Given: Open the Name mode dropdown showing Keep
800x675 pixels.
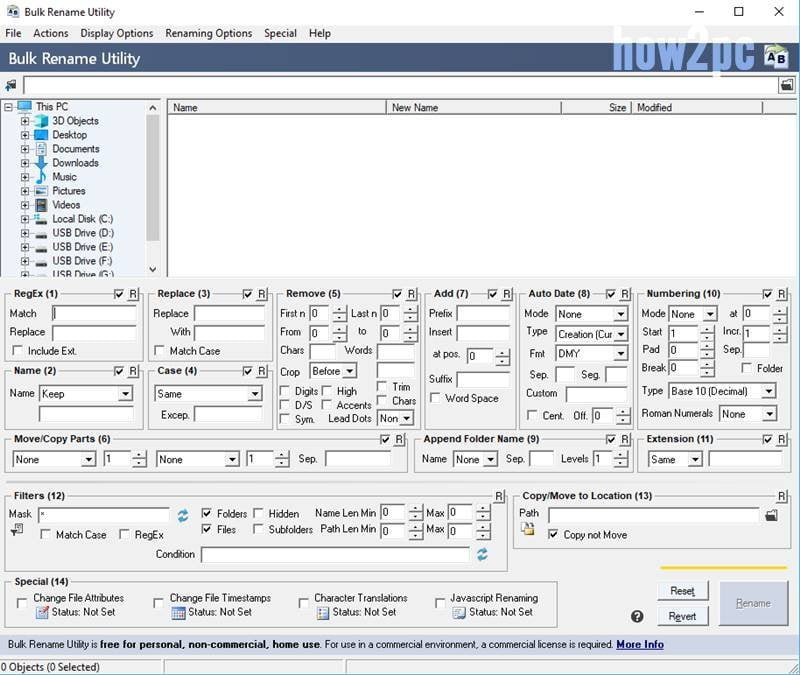Looking at the screenshot, I should pyautogui.click(x=86, y=393).
